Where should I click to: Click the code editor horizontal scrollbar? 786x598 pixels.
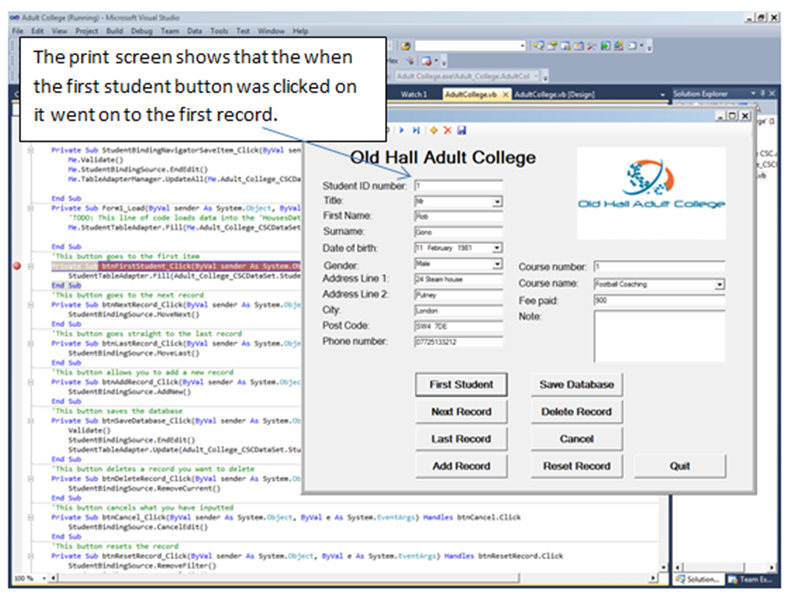[x=353, y=578]
